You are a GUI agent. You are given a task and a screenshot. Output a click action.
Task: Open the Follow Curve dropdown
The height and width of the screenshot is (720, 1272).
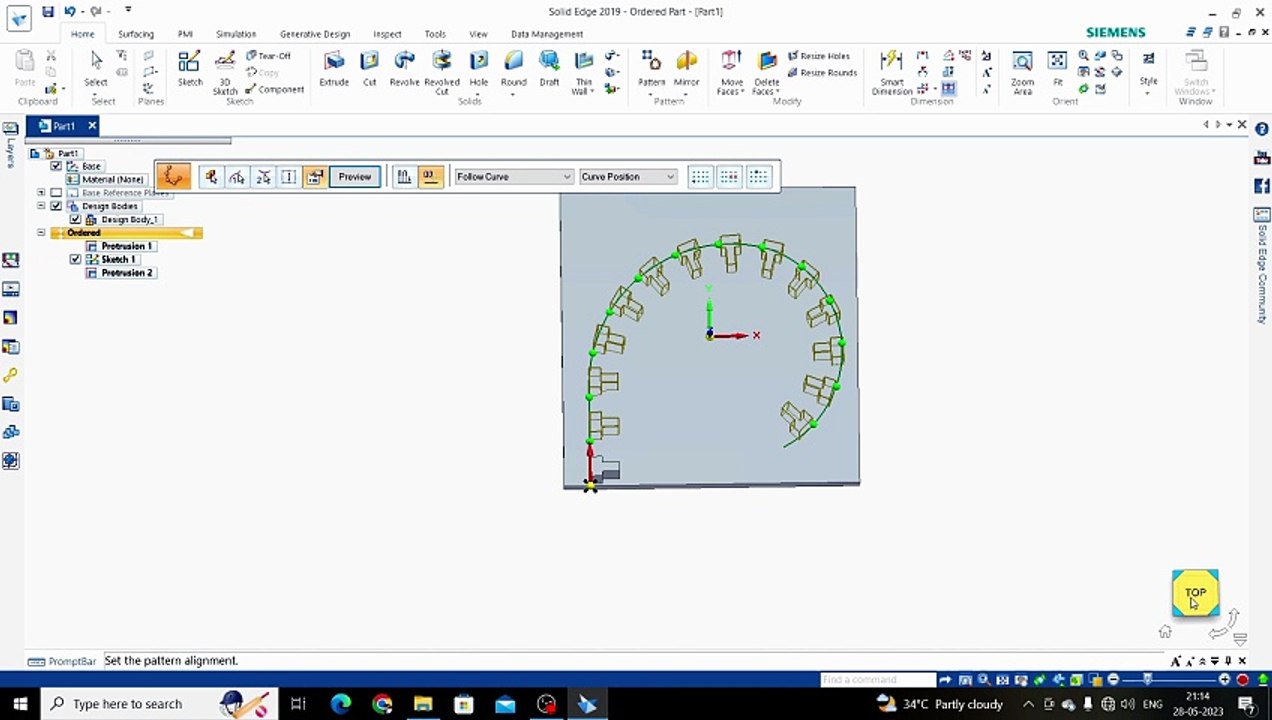(x=513, y=176)
